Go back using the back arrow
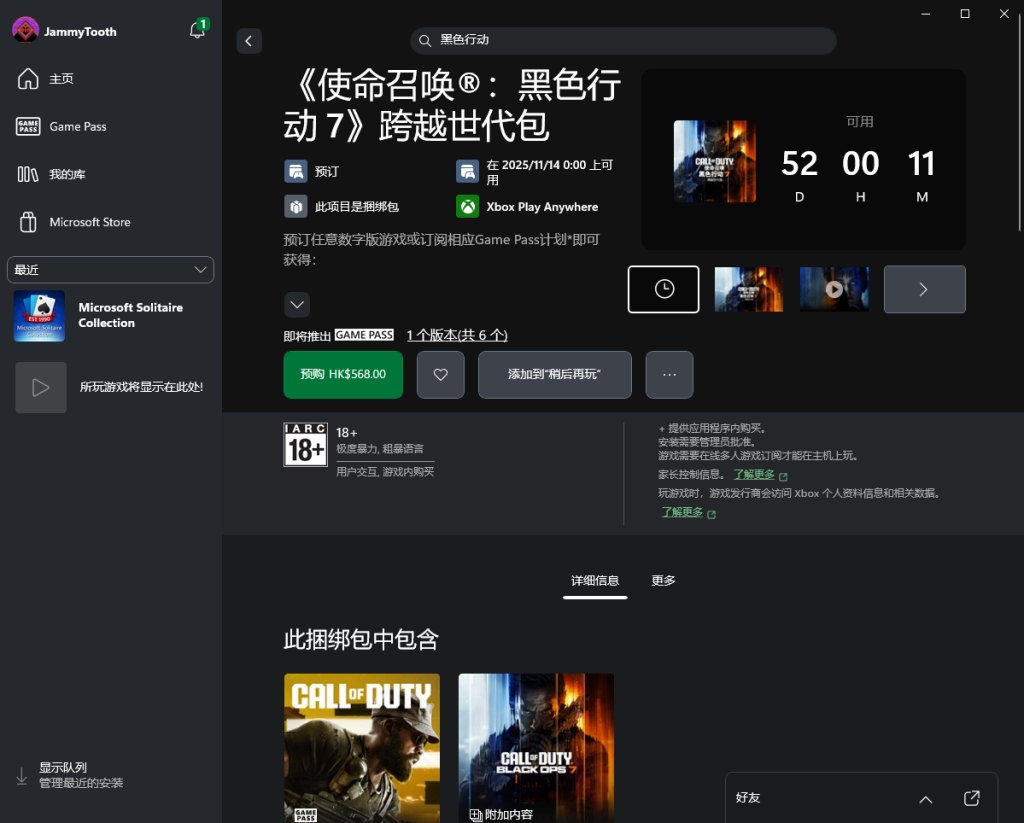The height and width of the screenshot is (823, 1024). [249, 41]
